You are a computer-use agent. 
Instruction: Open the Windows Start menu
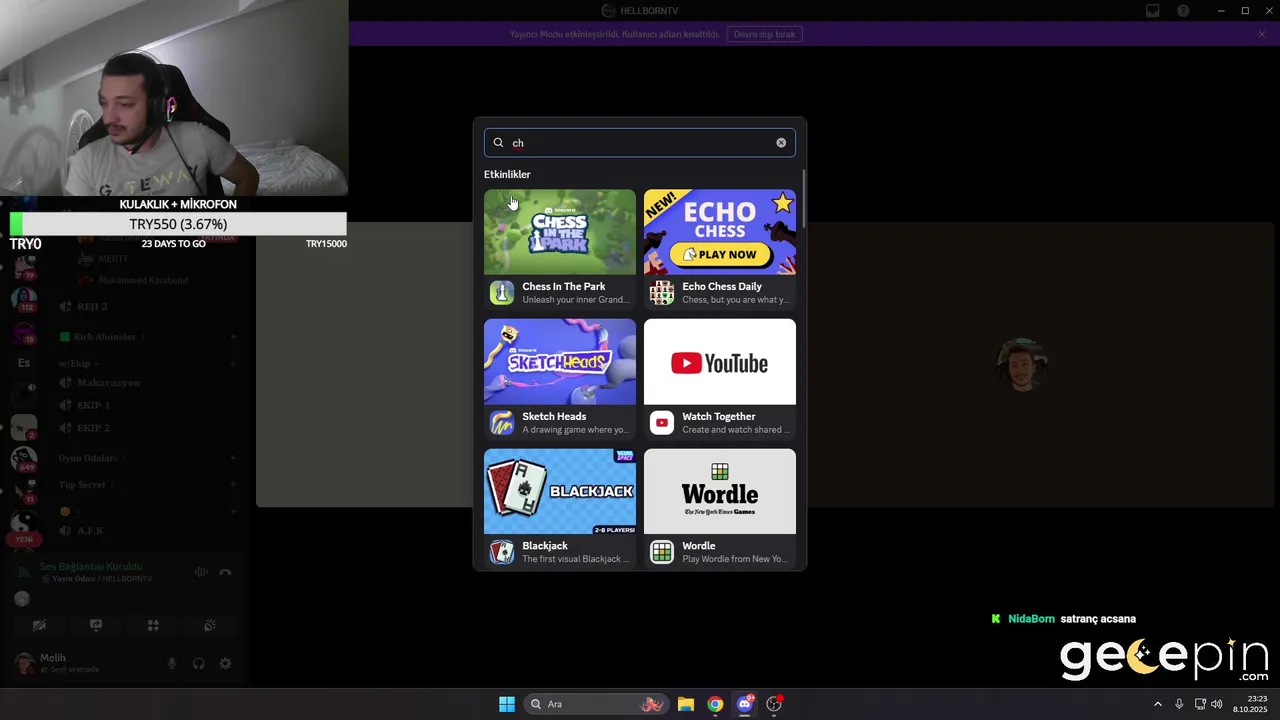(507, 704)
